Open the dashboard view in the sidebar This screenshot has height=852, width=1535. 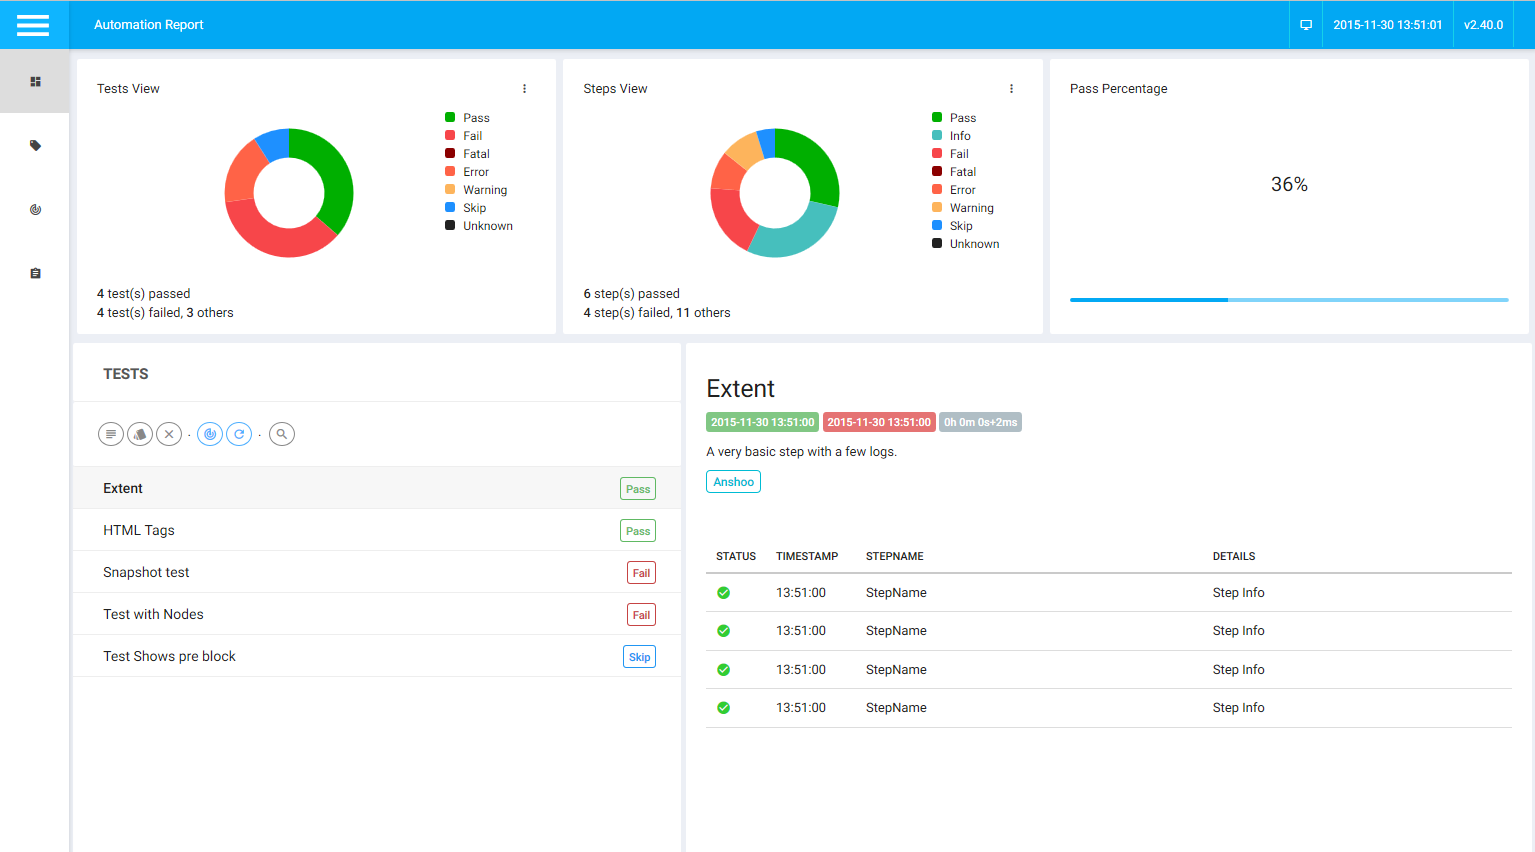(x=35, y=82)
